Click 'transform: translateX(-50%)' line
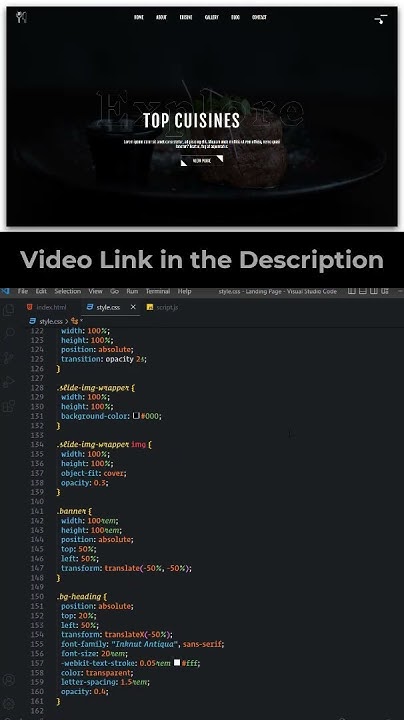Image resolution: width=404 pixels, height=720 pixels. (117, 635)
